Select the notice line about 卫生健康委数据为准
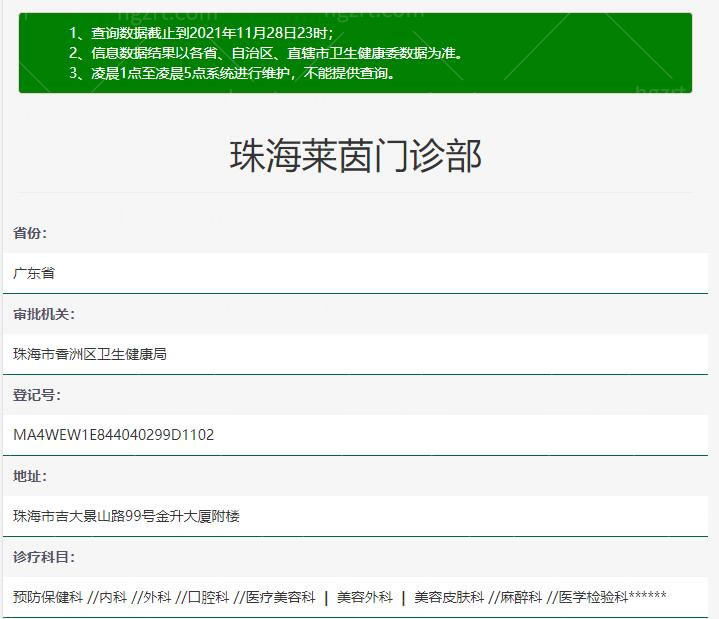Viewport: 719px width, 619px height. [x=266, y=53]
